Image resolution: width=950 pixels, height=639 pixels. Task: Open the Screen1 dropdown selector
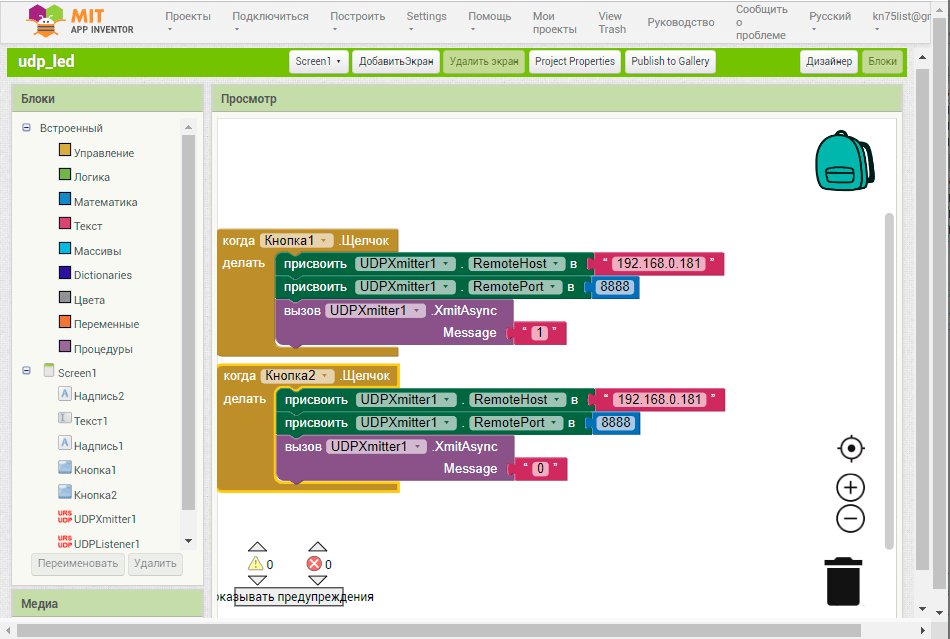click(x=318, y=62)
